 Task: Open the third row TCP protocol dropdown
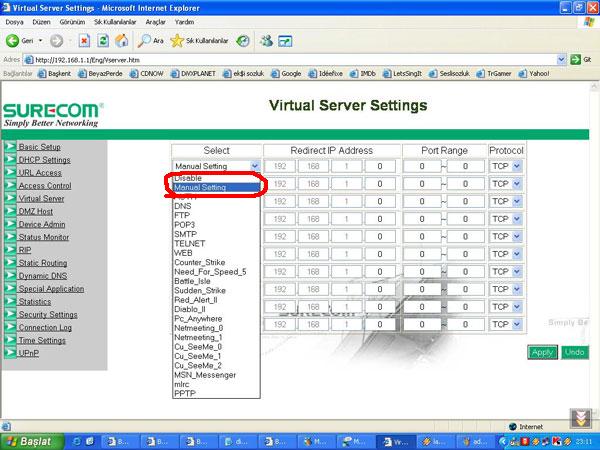517,201
